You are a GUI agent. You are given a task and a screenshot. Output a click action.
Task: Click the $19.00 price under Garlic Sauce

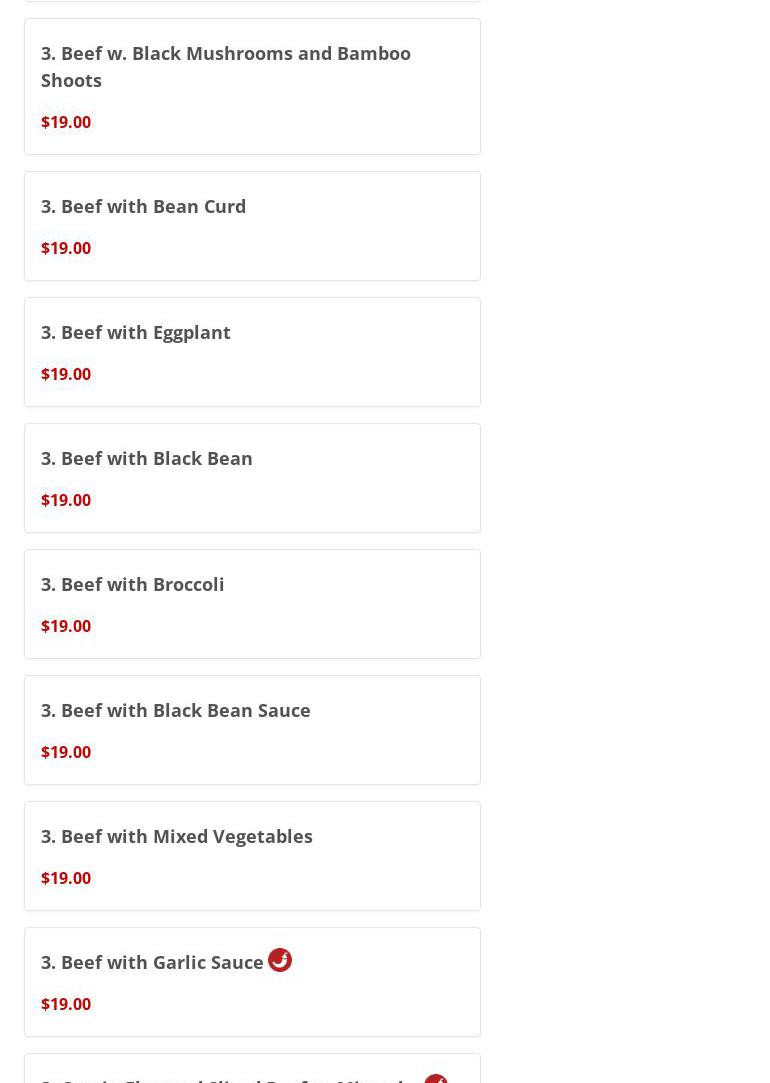(x=66, y=1004)
